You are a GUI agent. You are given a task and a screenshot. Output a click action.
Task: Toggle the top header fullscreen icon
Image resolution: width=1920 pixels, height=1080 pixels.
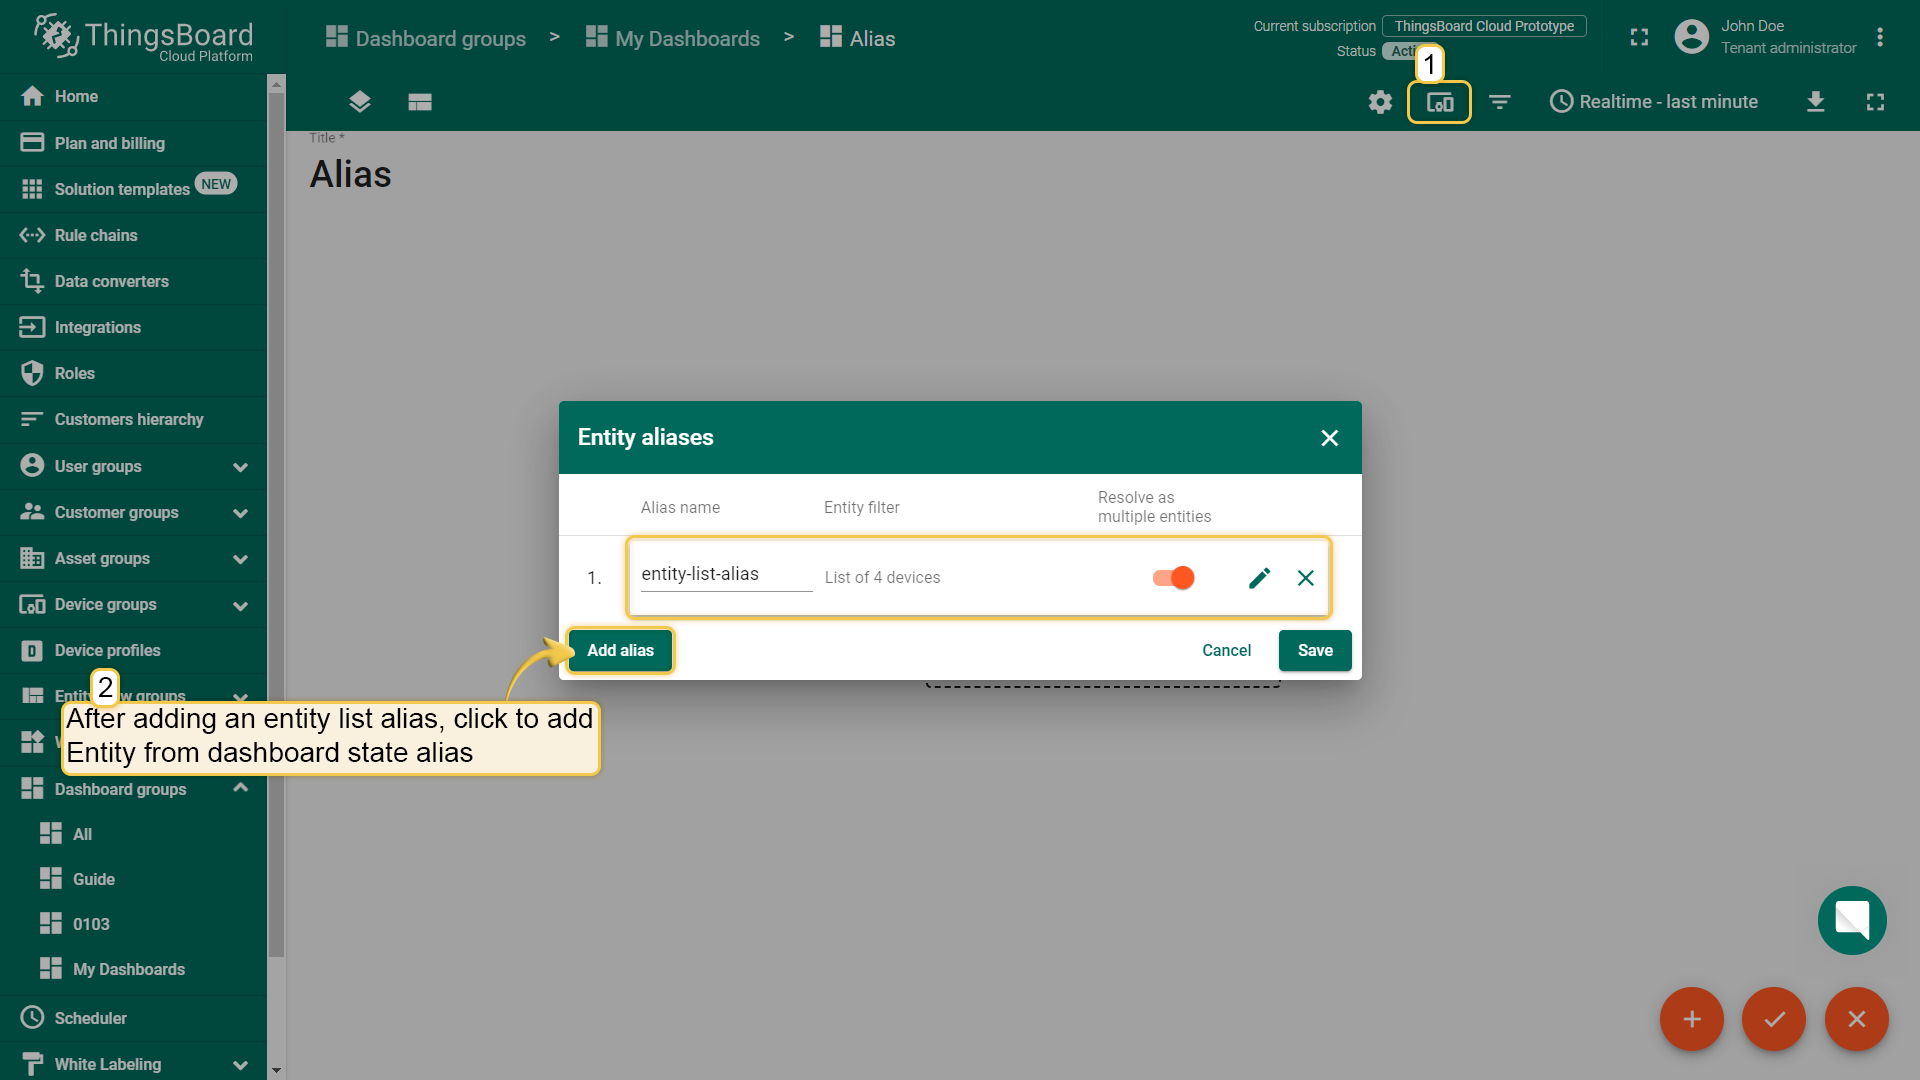(x=1639, y=37)
